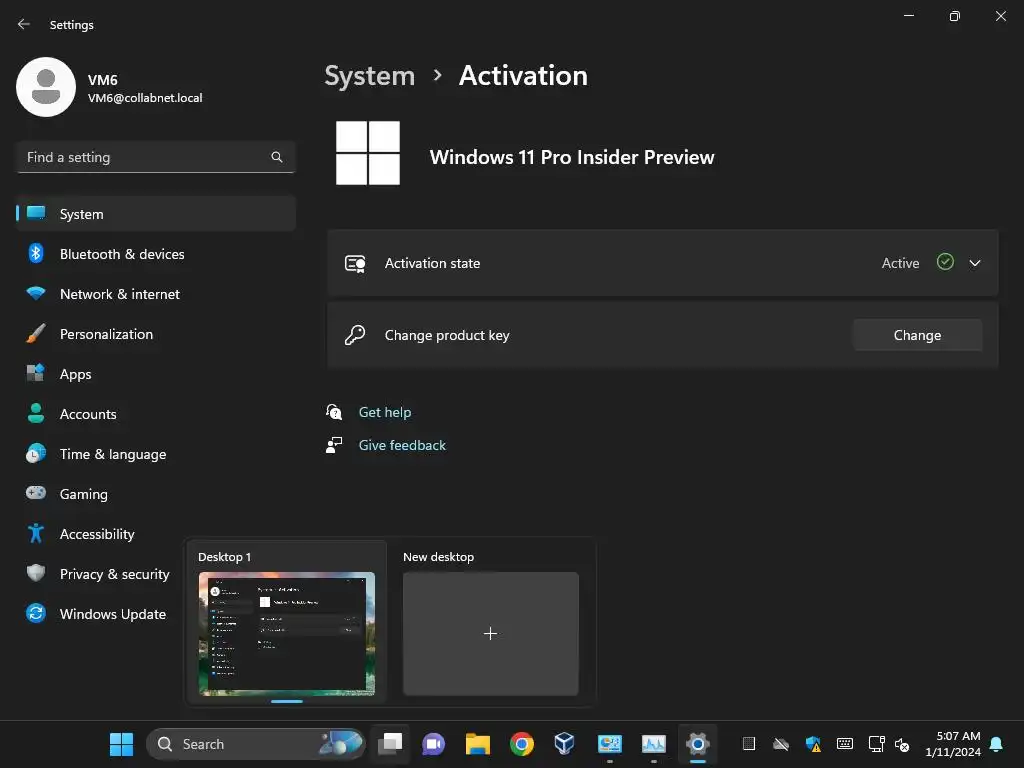Open the Windows Start menu
The width and height of the screenshot is (1024, 768).
121,744
